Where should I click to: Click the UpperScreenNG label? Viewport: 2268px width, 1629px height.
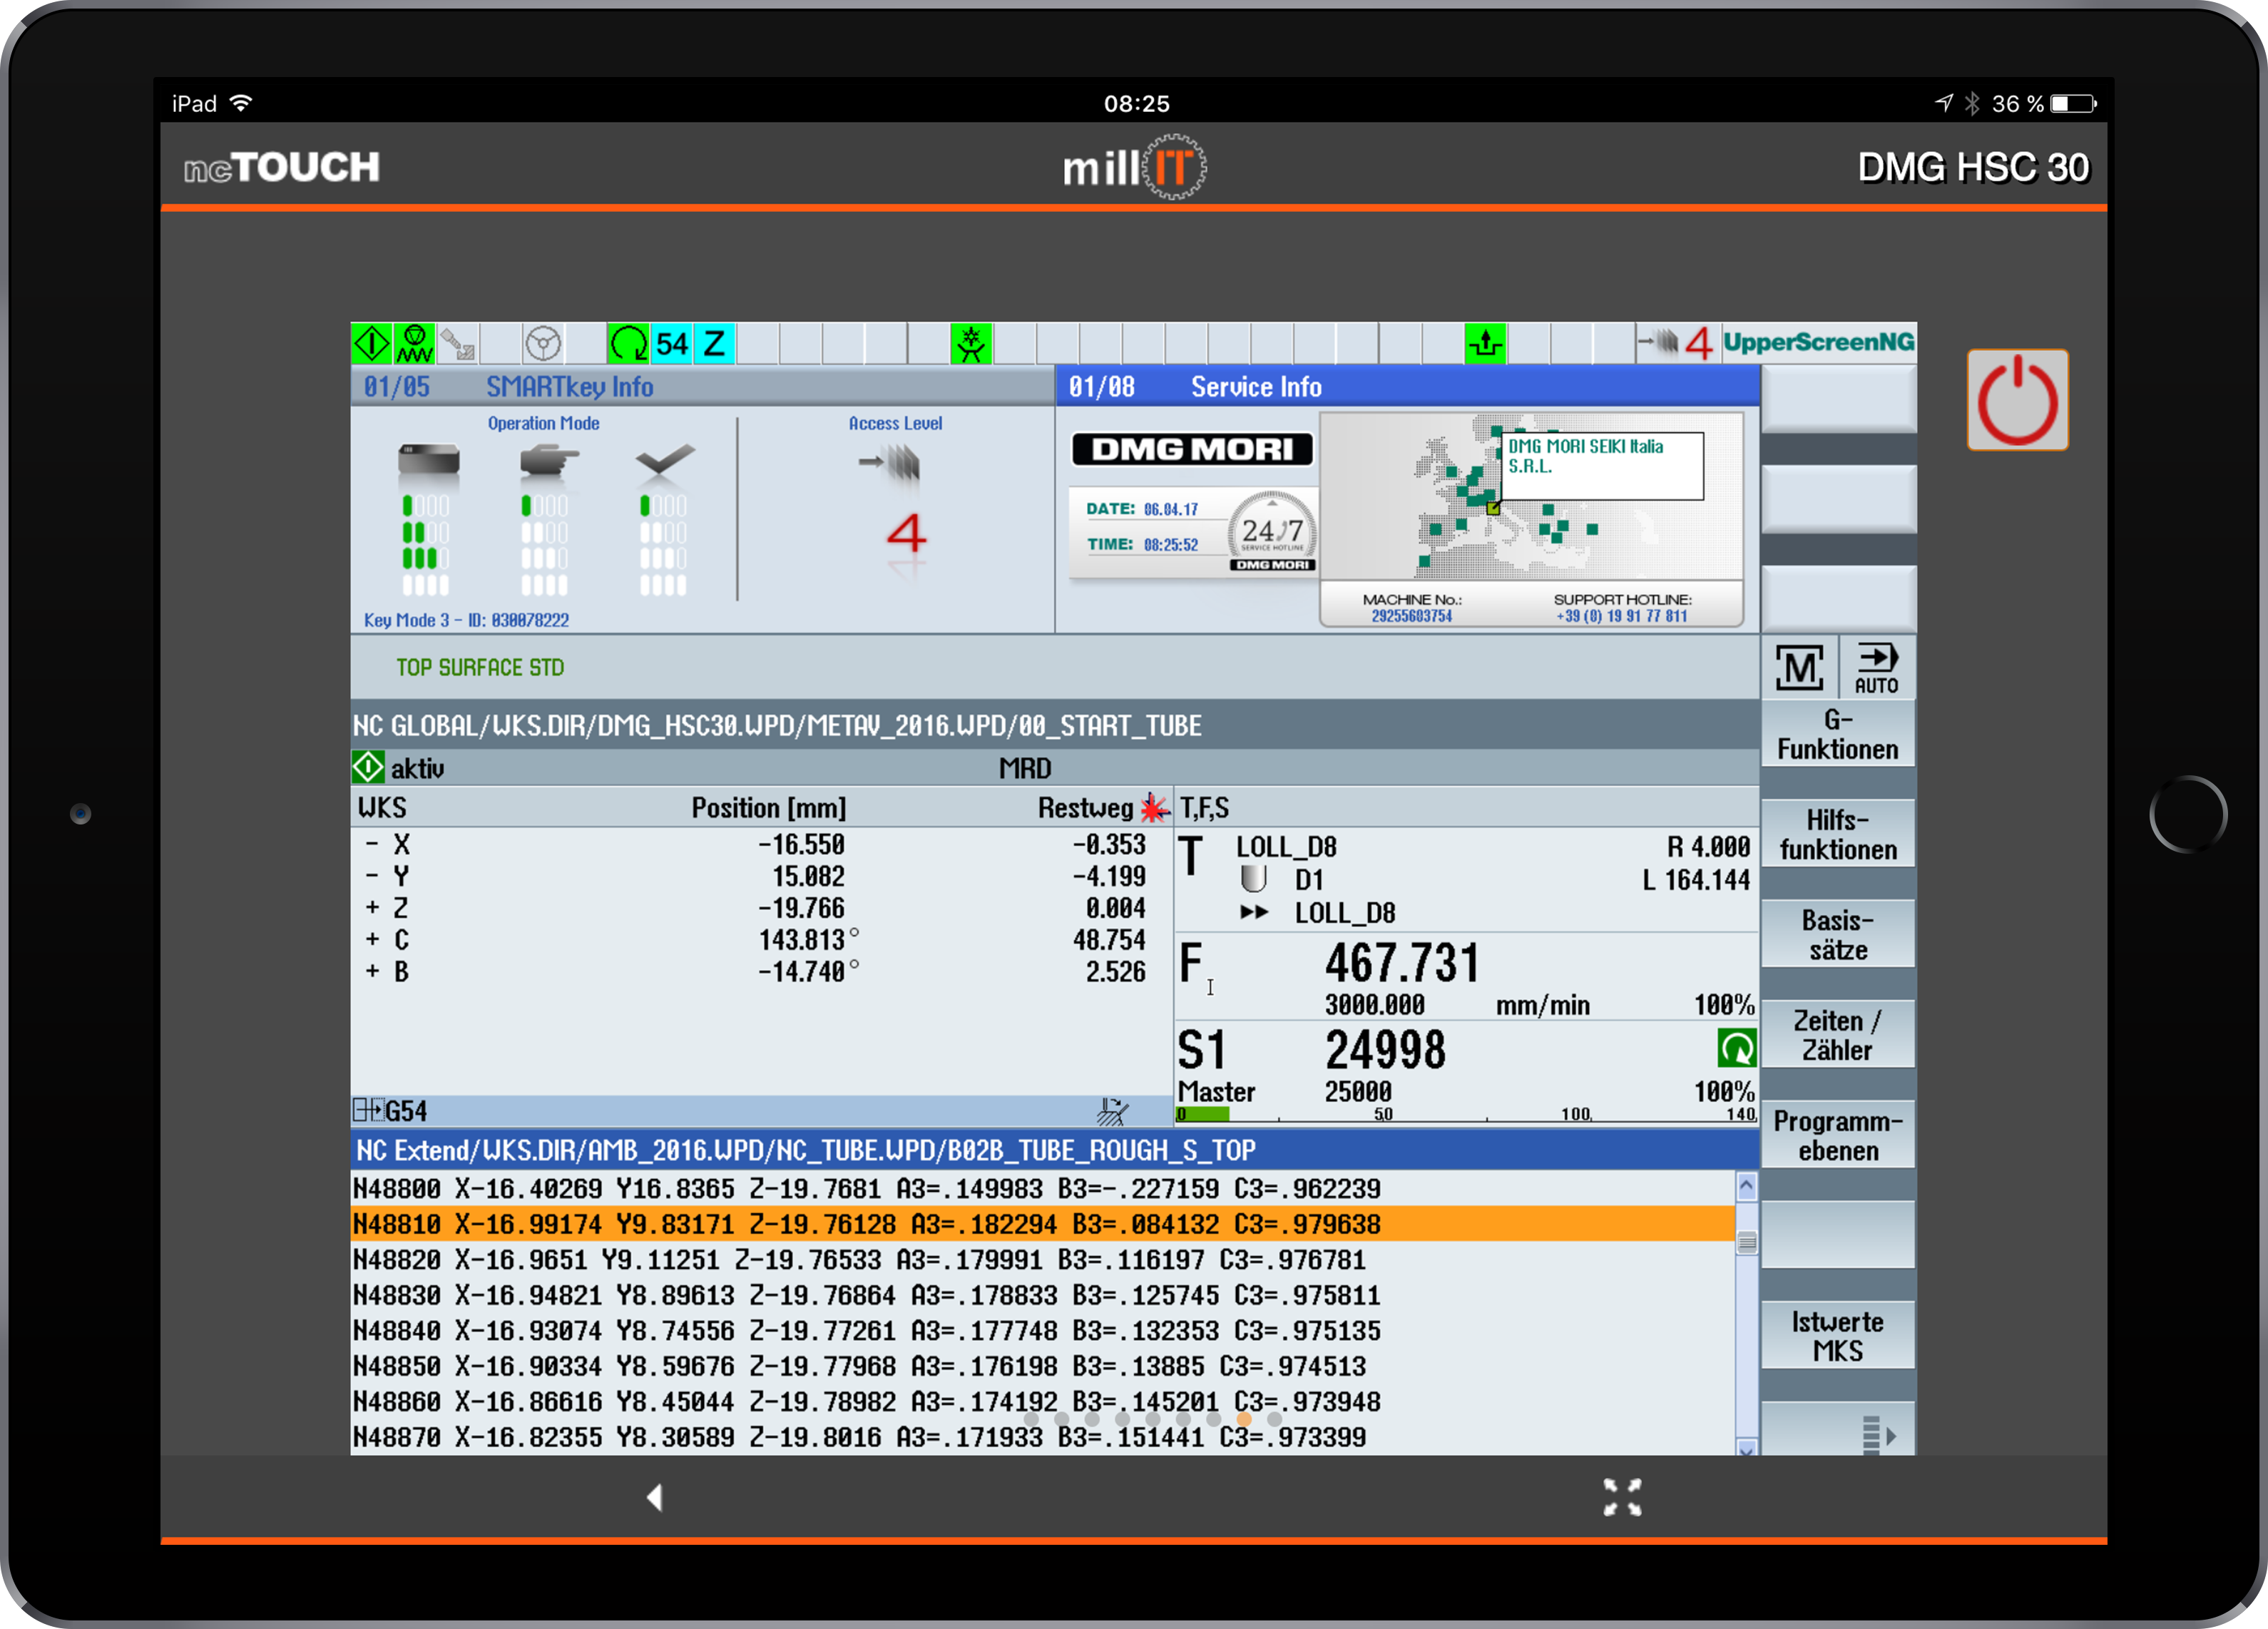point(1818,342)
